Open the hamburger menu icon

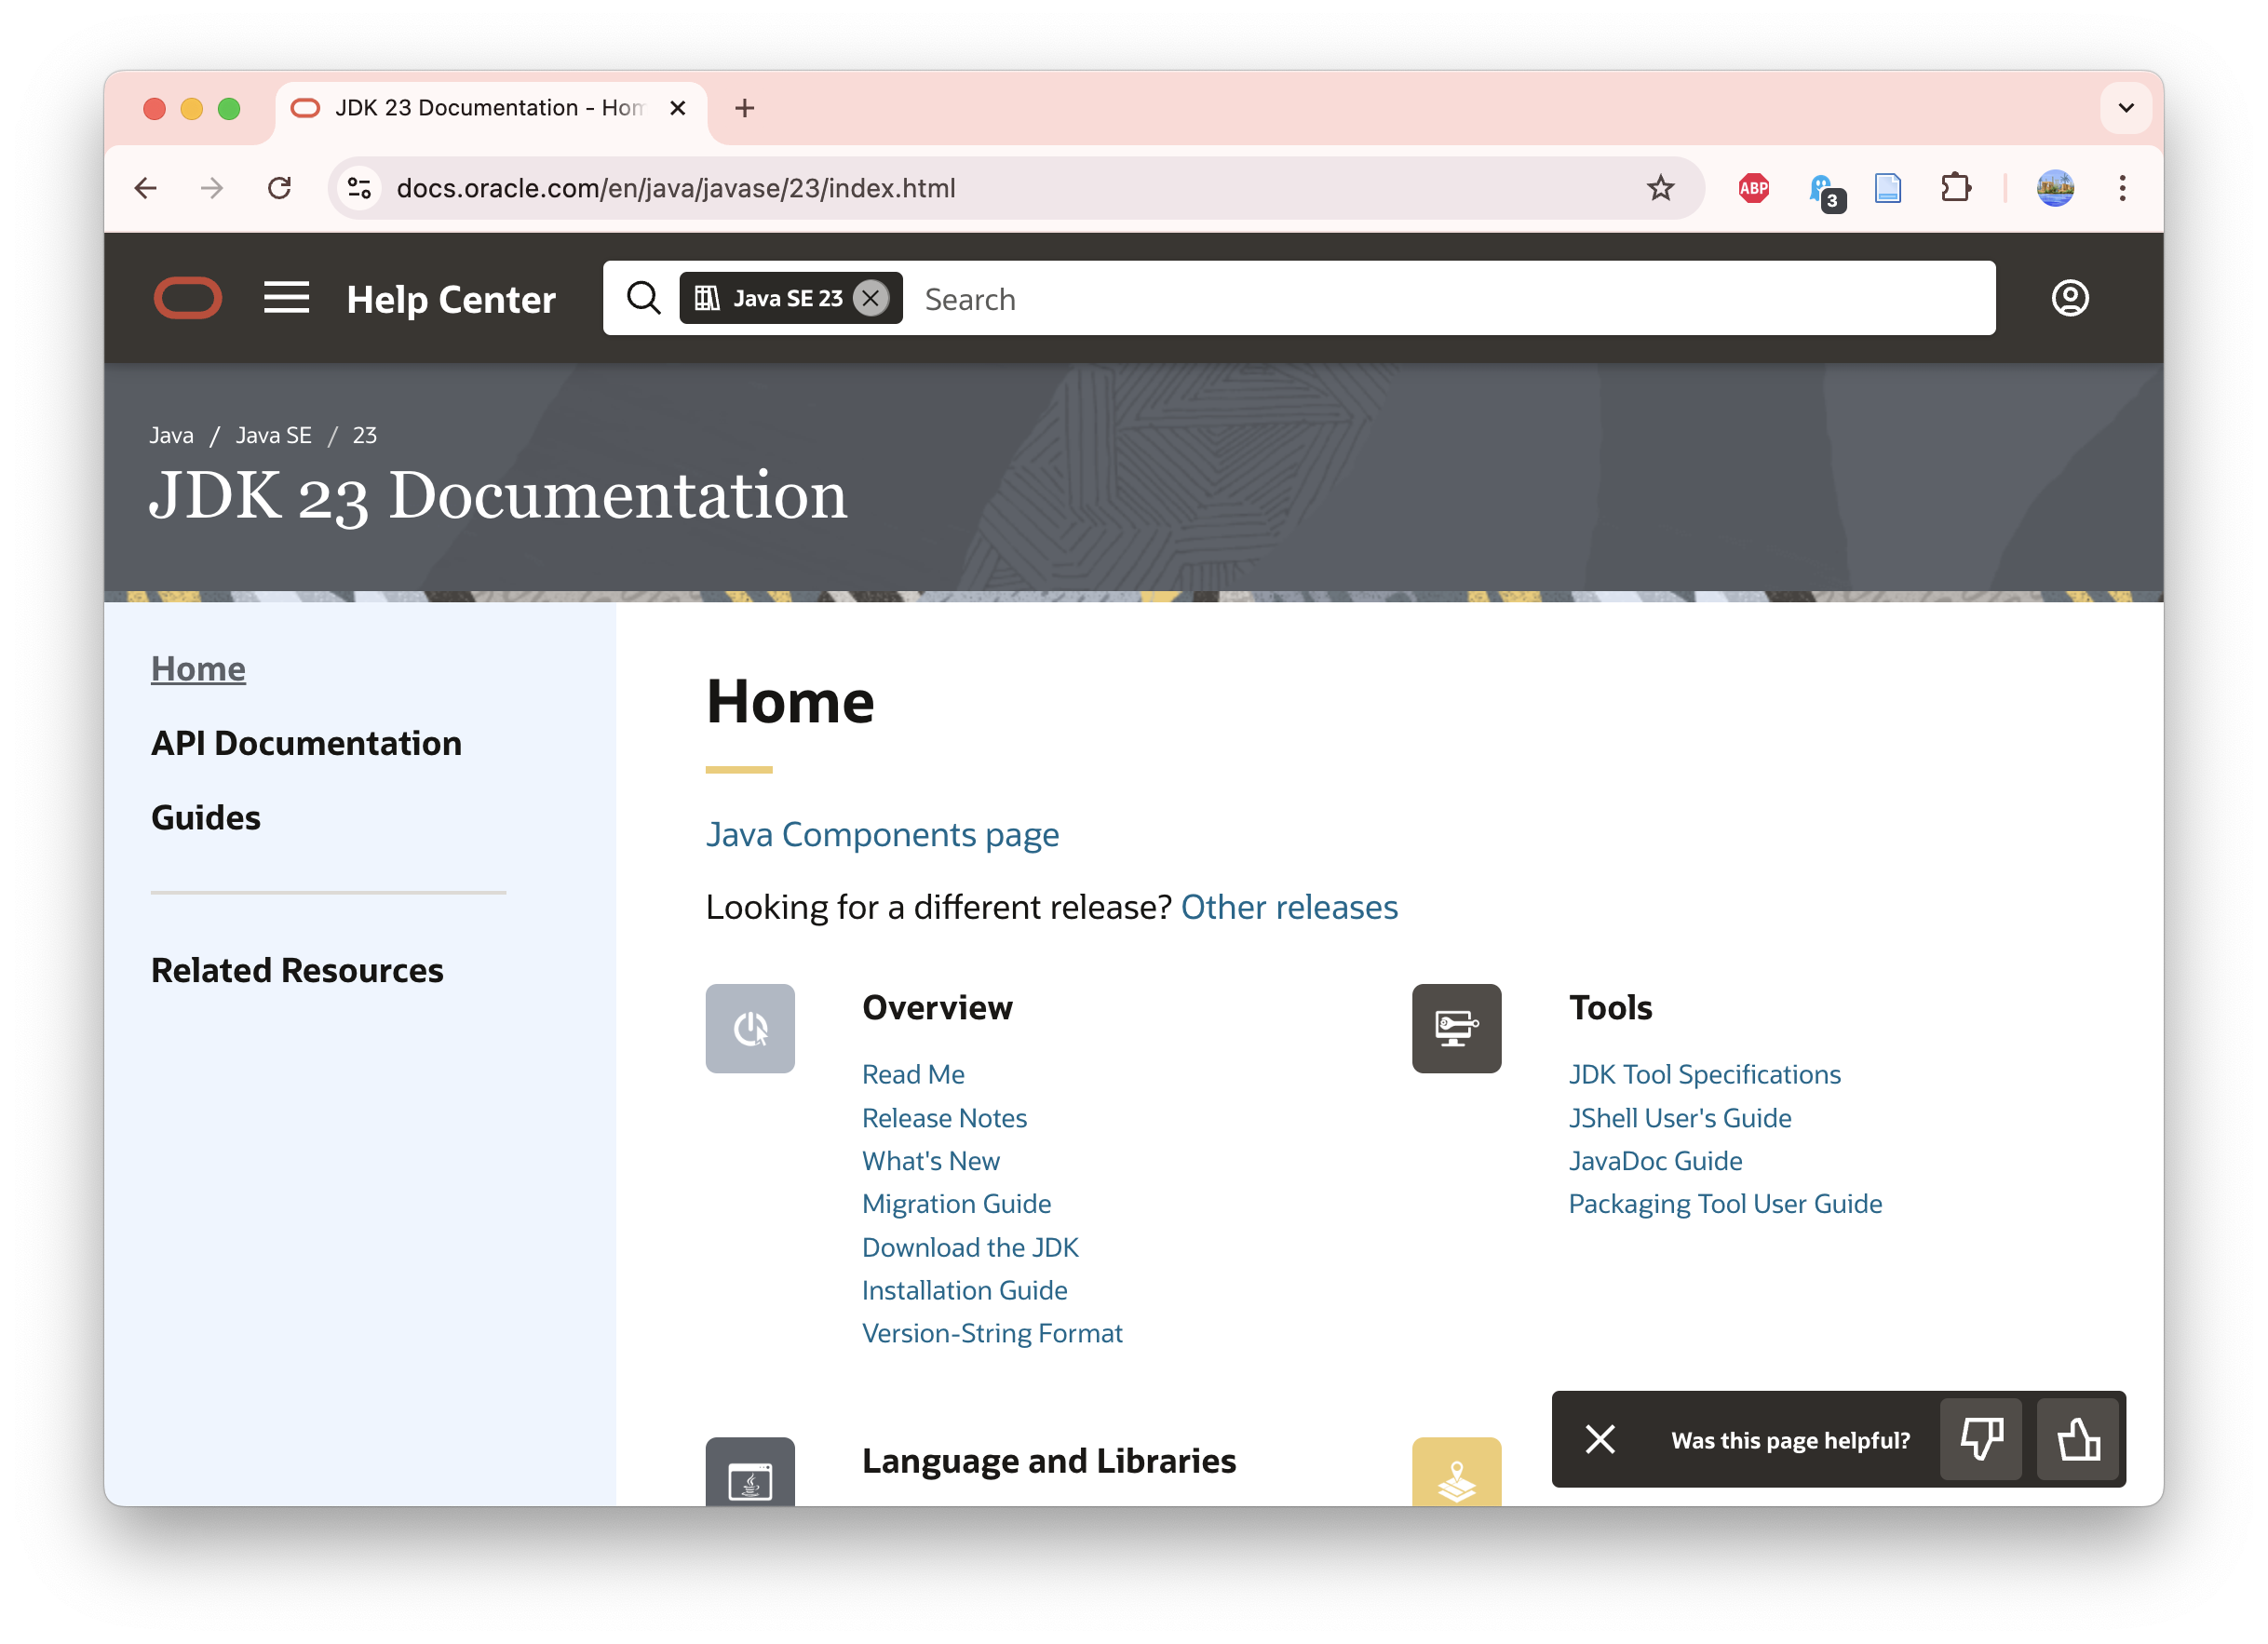[285, 298]
